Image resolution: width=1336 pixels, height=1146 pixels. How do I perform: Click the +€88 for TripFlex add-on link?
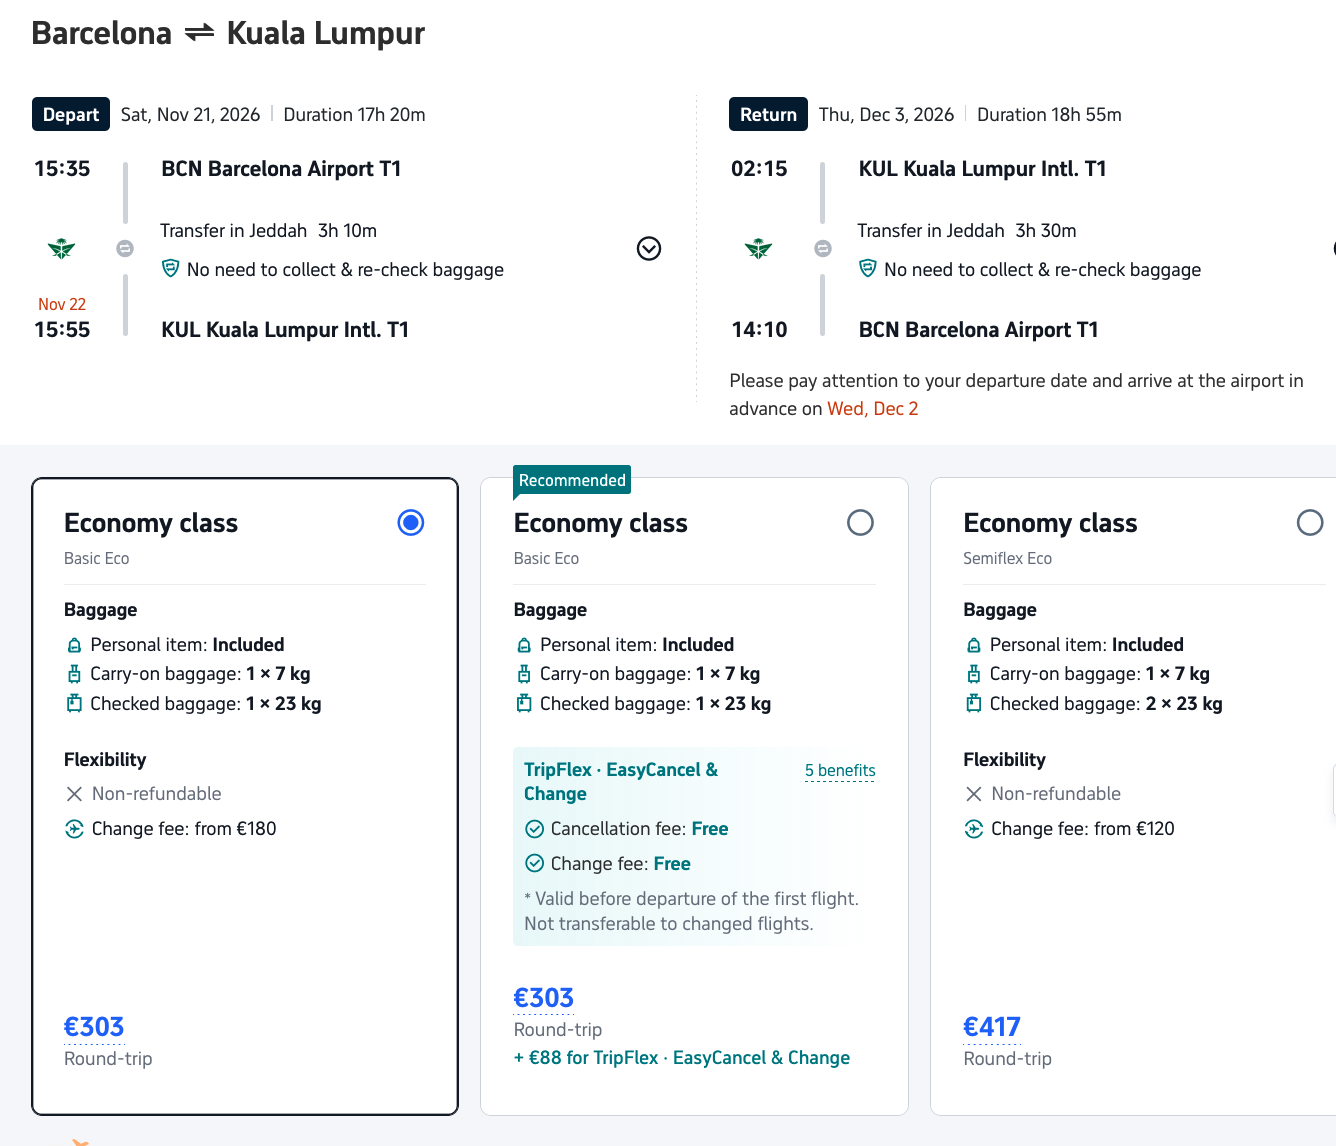point(682,1058)
